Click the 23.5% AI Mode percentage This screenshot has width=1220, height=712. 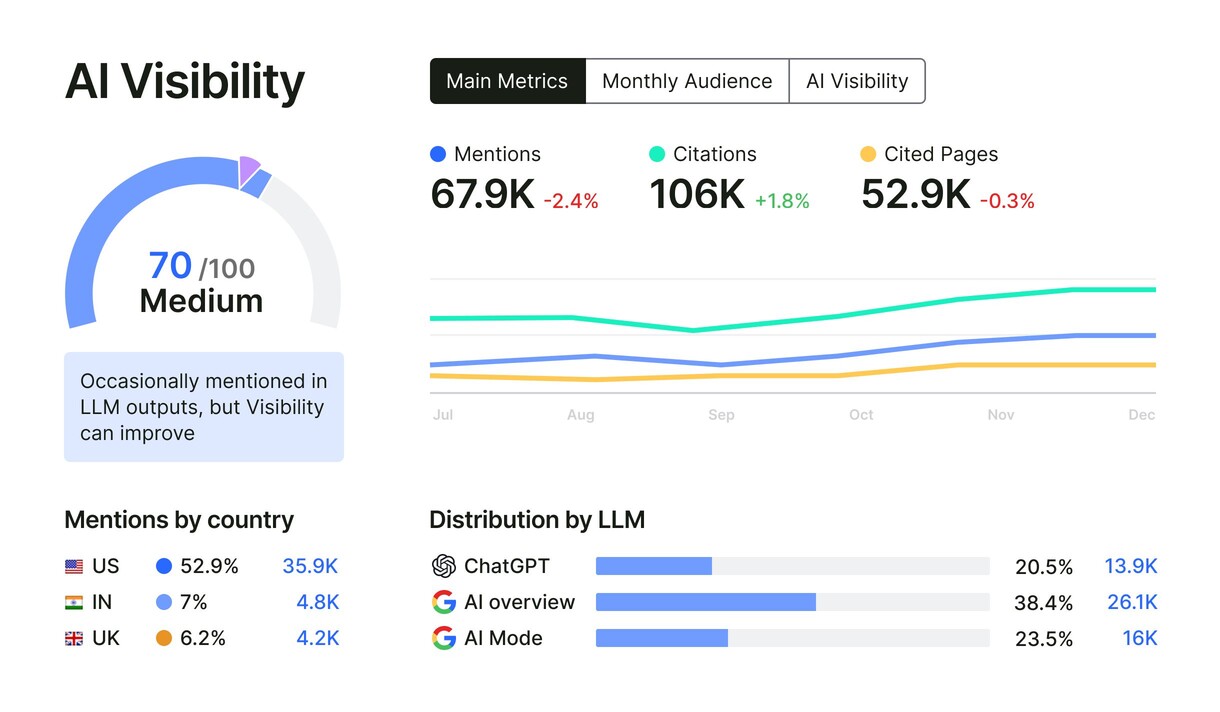click(x=1044, y=639)
